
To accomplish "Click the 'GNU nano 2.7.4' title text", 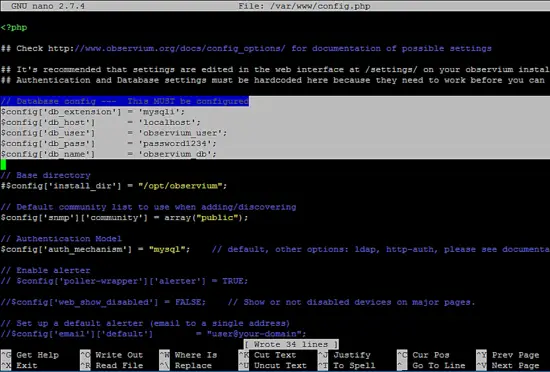I will click(x=48, y=6).
